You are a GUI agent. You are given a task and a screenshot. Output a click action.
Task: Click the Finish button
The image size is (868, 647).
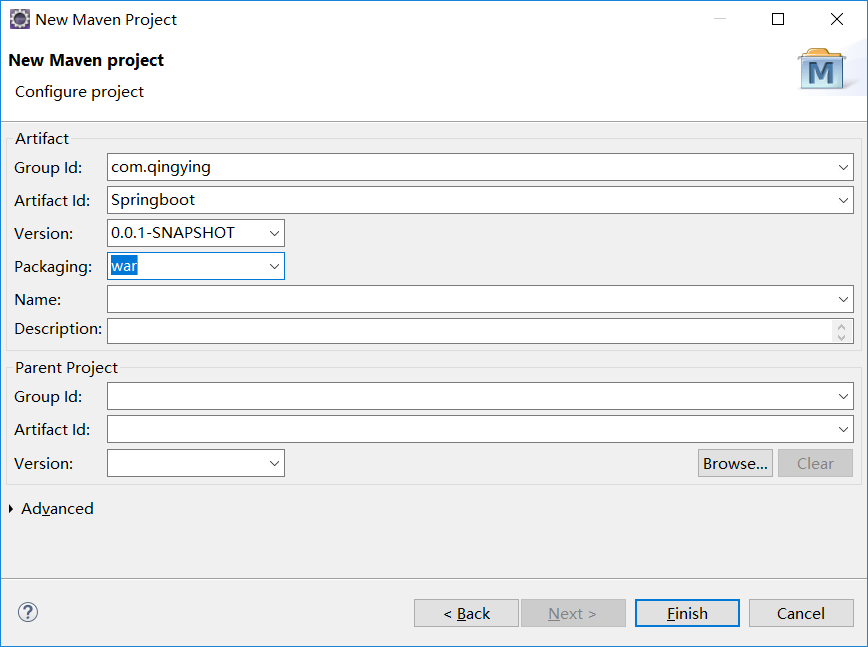(x=687, y=613)
